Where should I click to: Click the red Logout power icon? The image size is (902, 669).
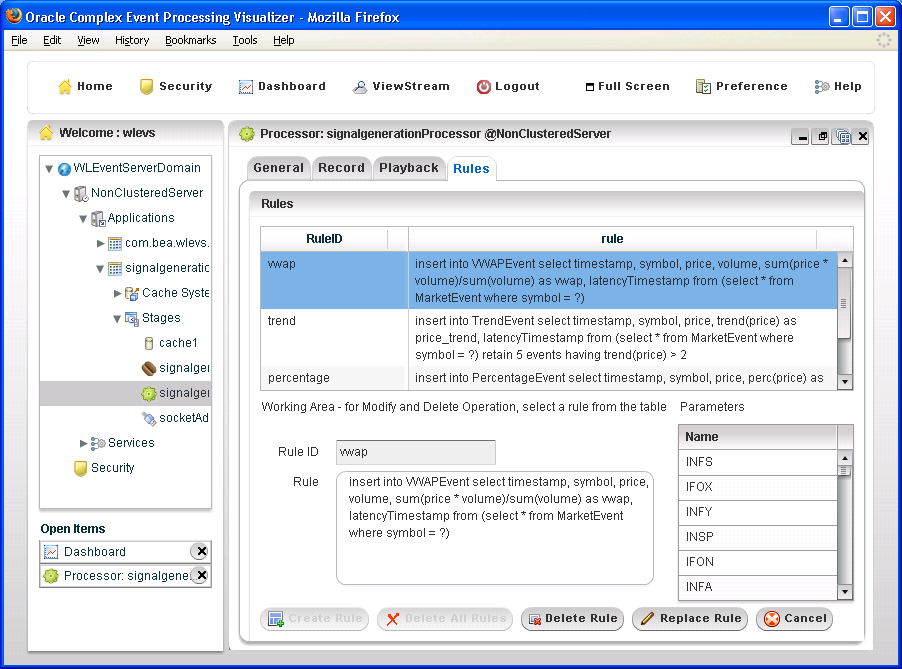484,87
